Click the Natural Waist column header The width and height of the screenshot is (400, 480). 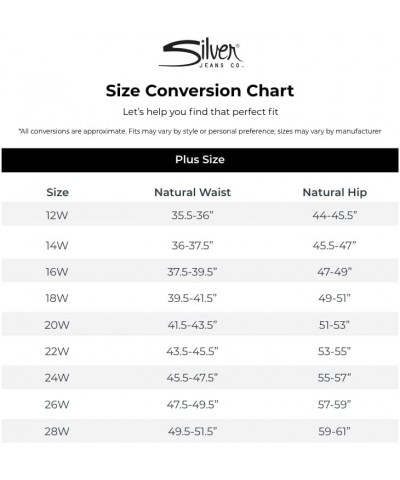193,192
